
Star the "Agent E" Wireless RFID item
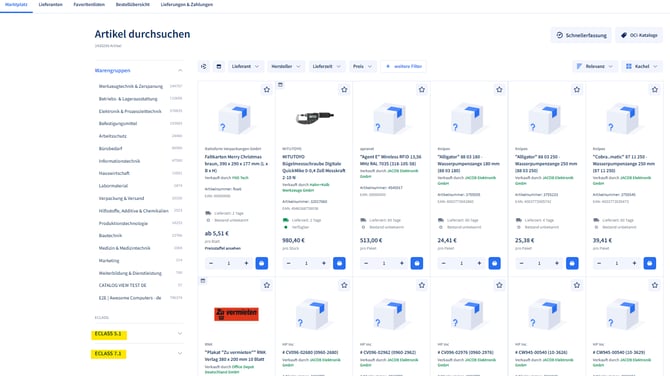coord(422,90)
